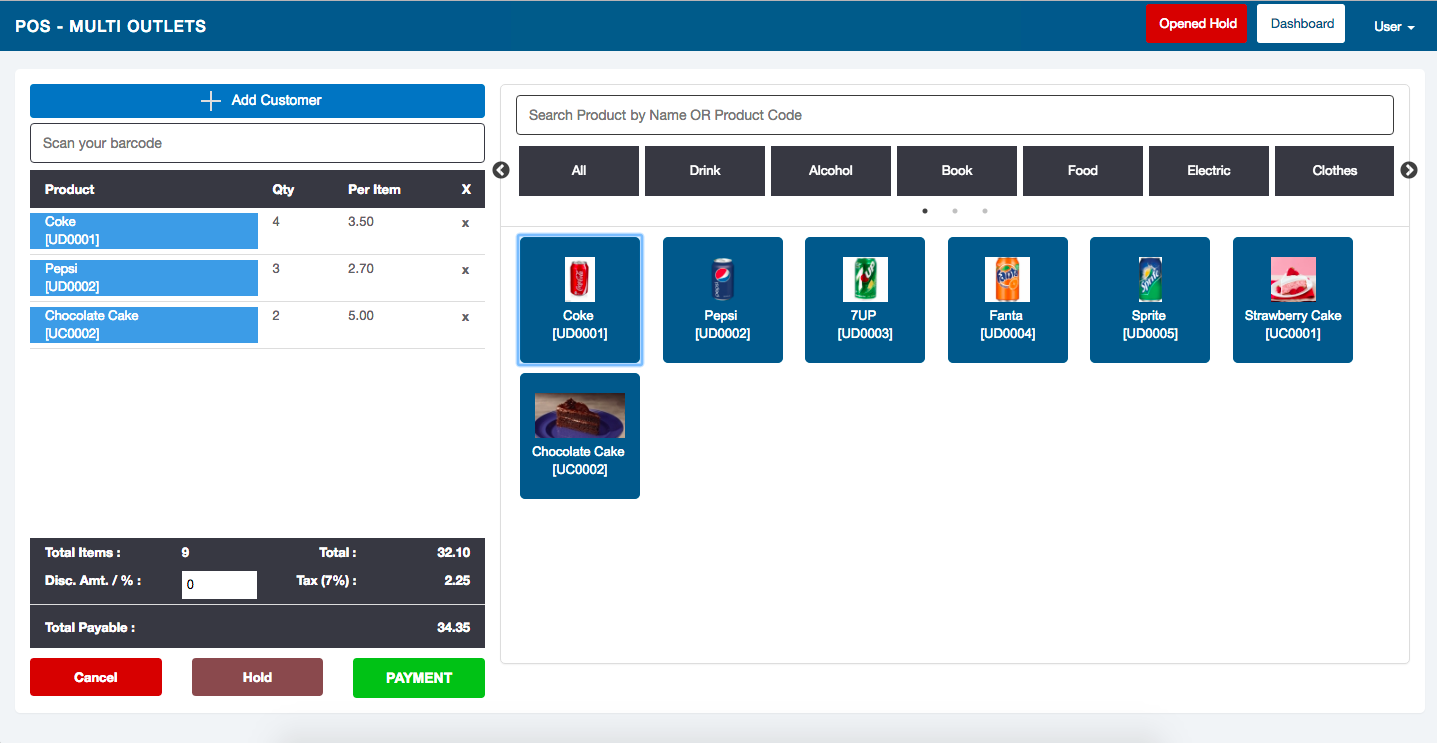Select the Coke [UD0001] cart row

(144, 231)
